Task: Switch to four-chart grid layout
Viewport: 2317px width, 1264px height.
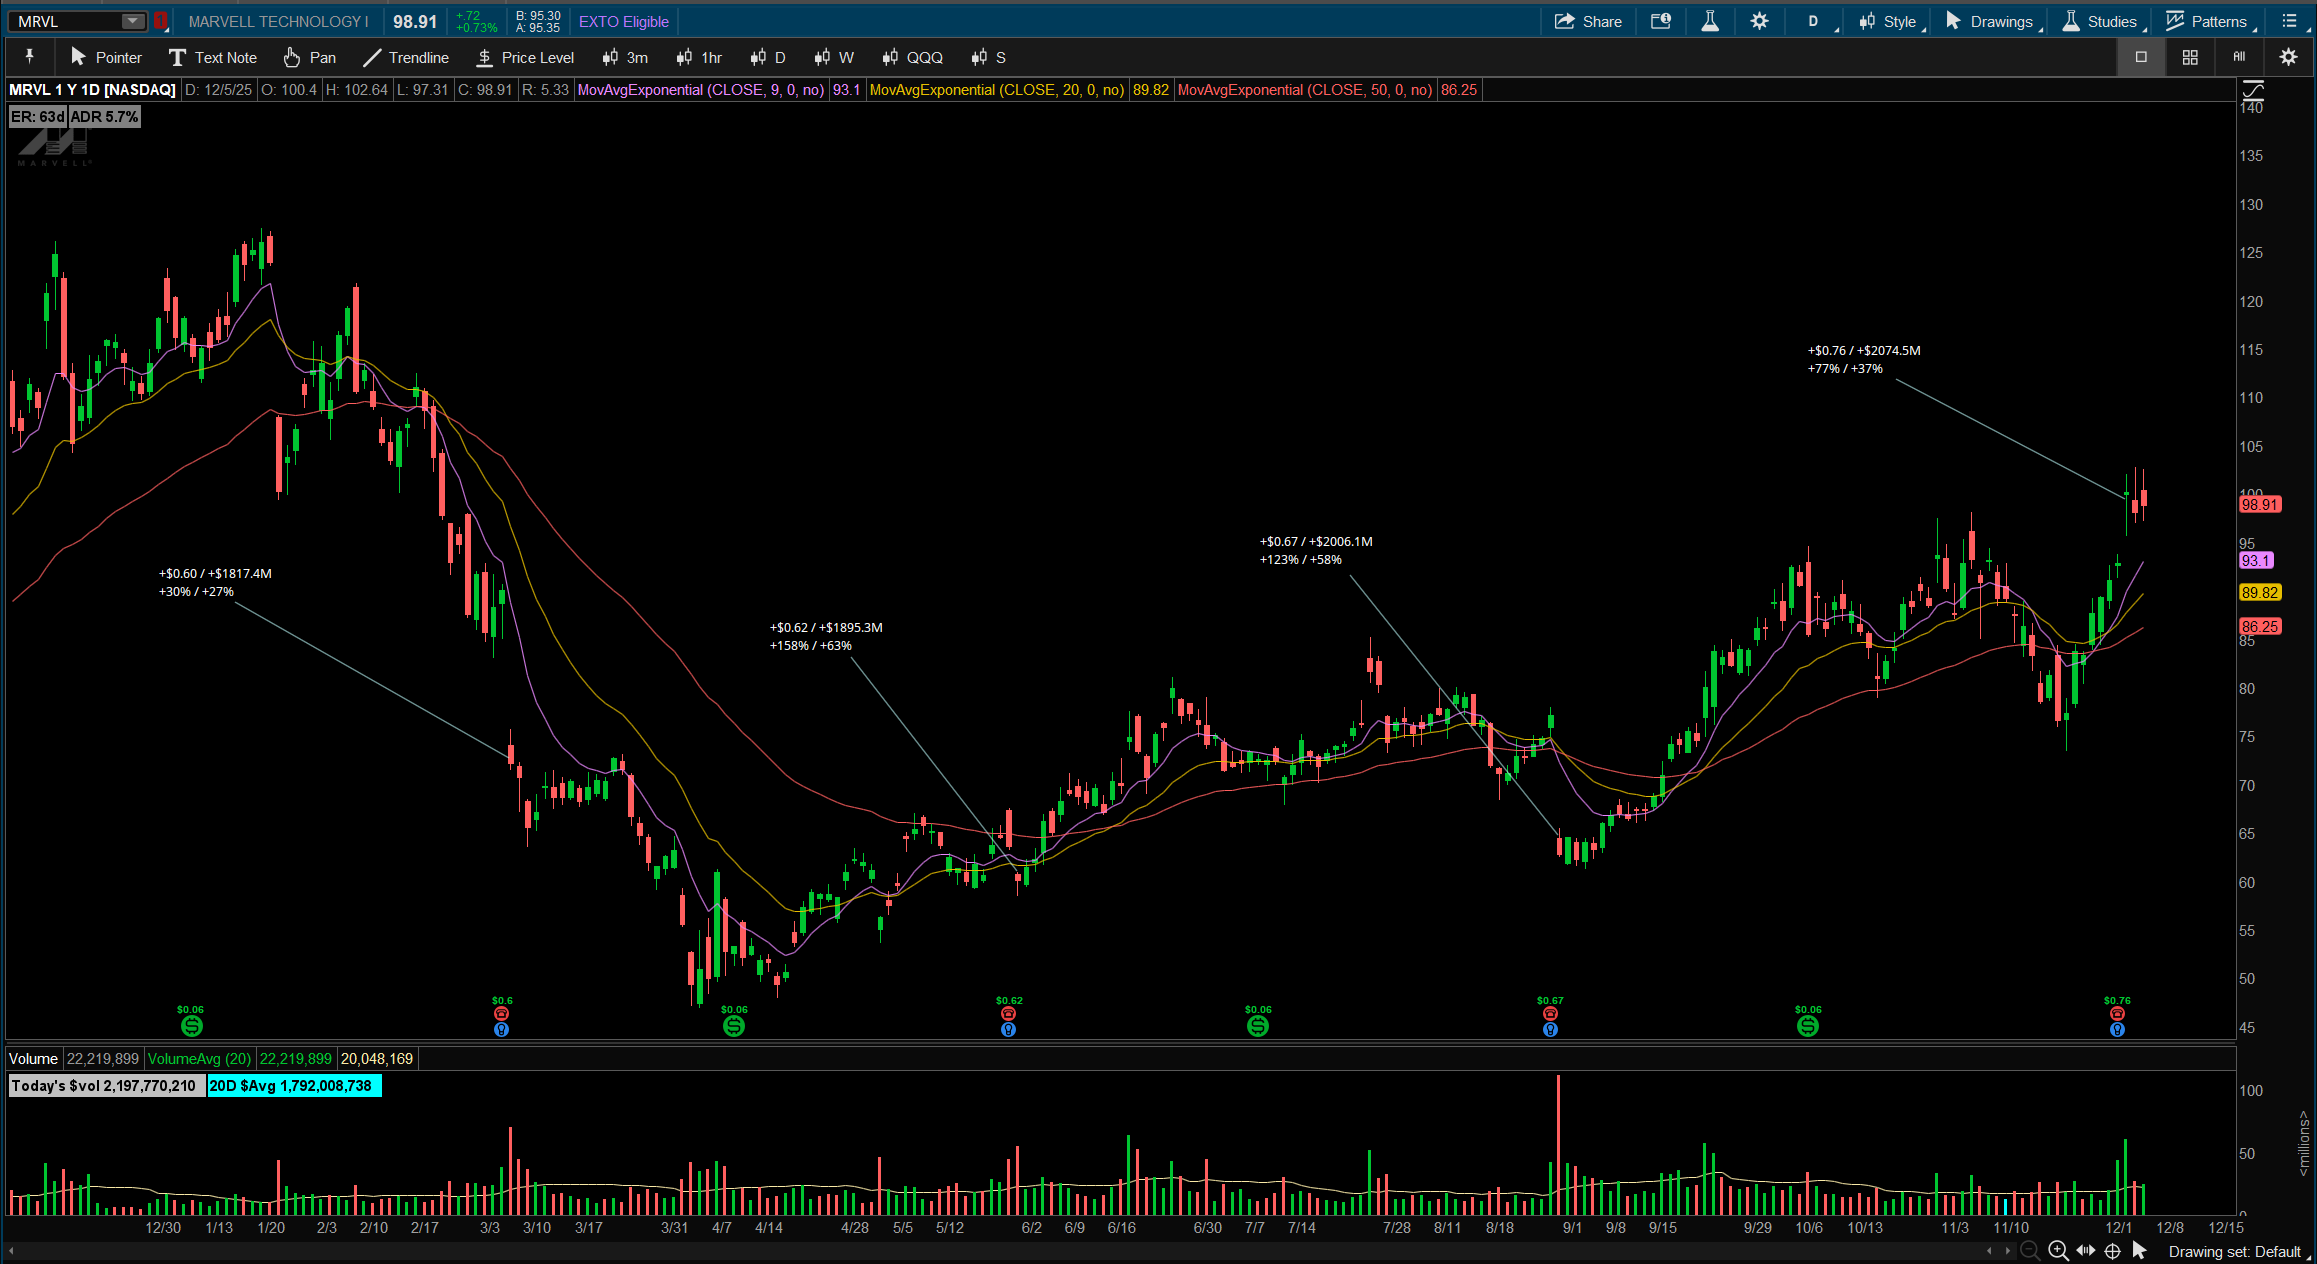Action: [x=2189, y=57]
